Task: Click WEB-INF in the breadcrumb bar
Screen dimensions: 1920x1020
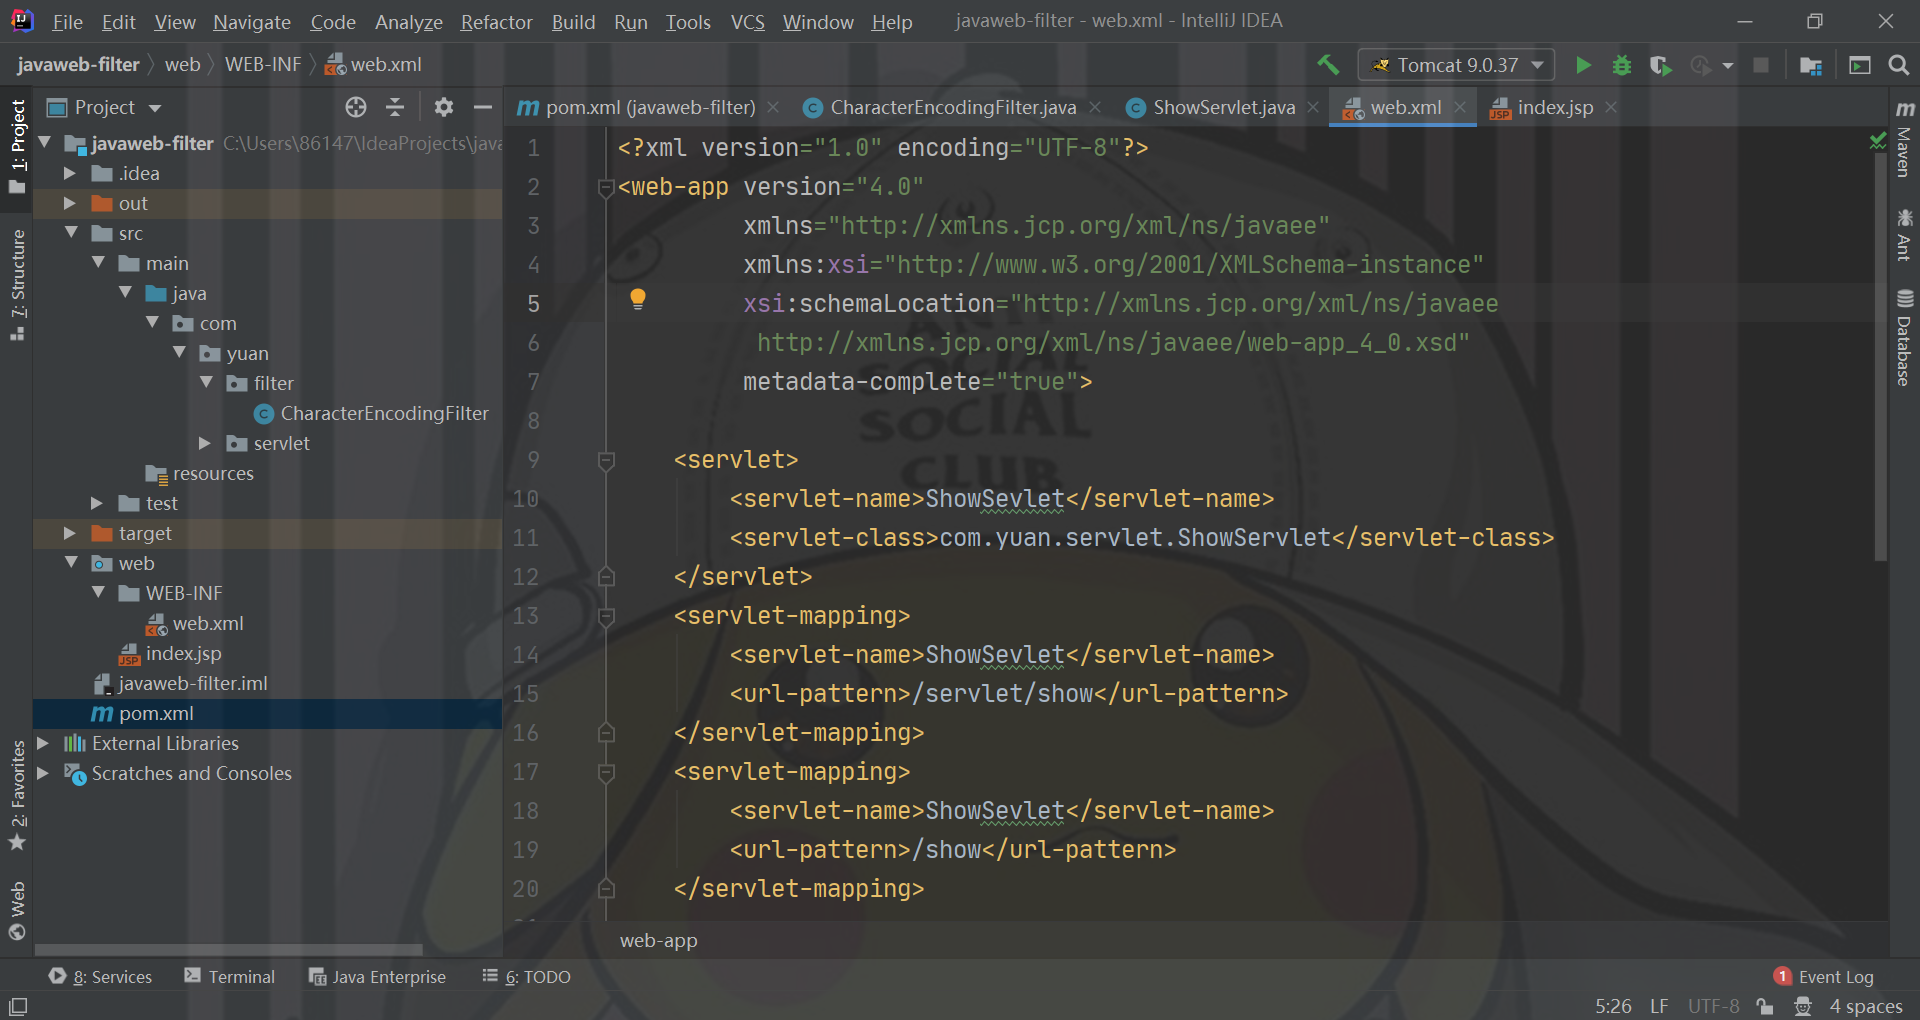Action: click(262, 65)
